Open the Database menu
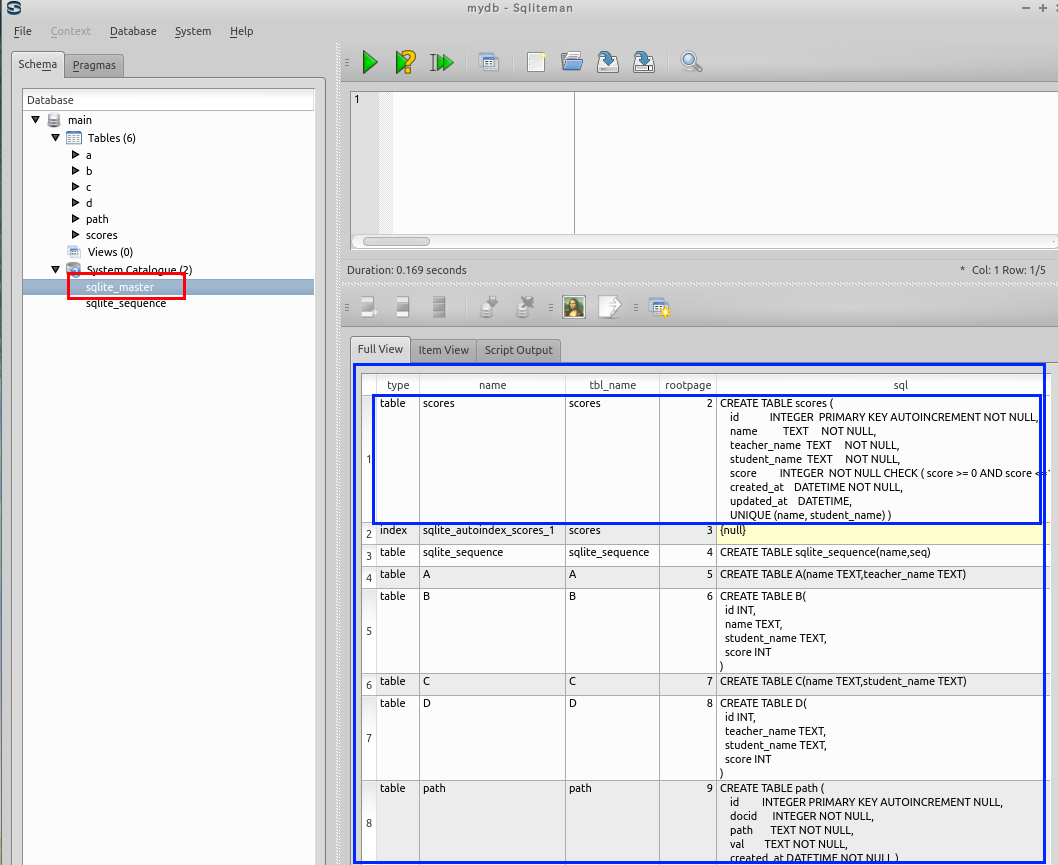 133,31
